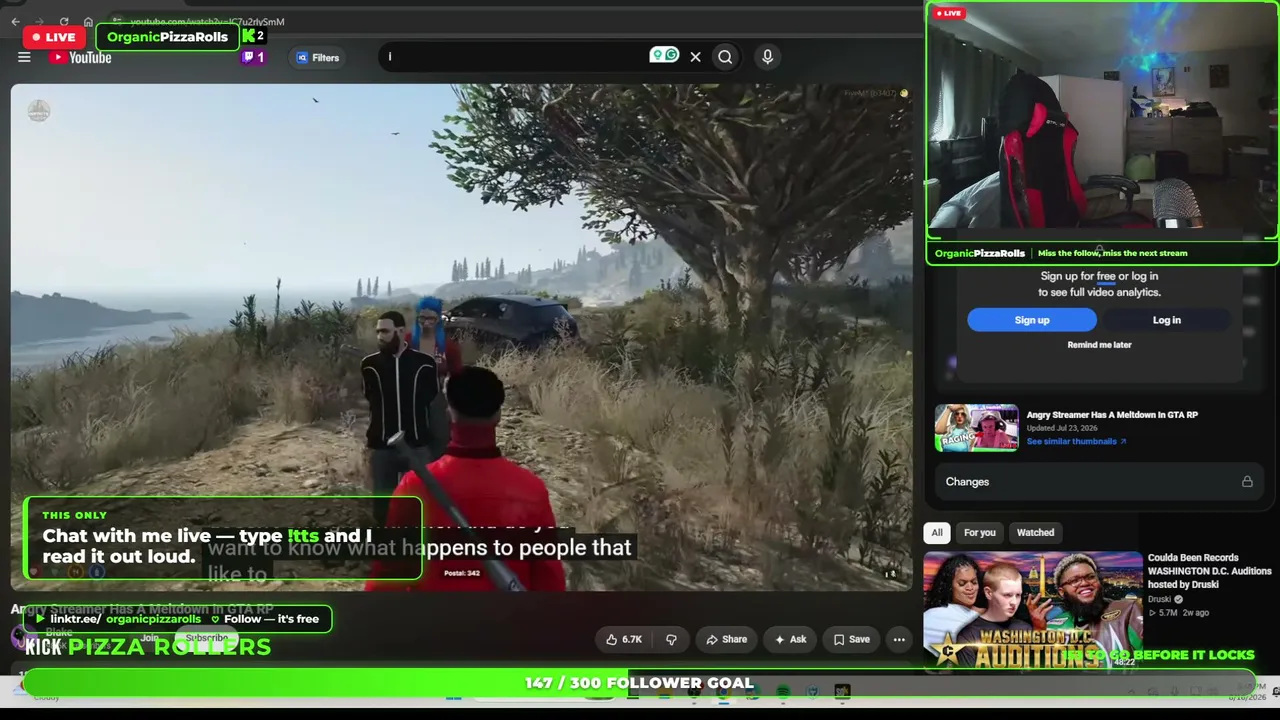The image size is (1280, 720).
Task: Open the Ask button
Action: tap(789, 639)
